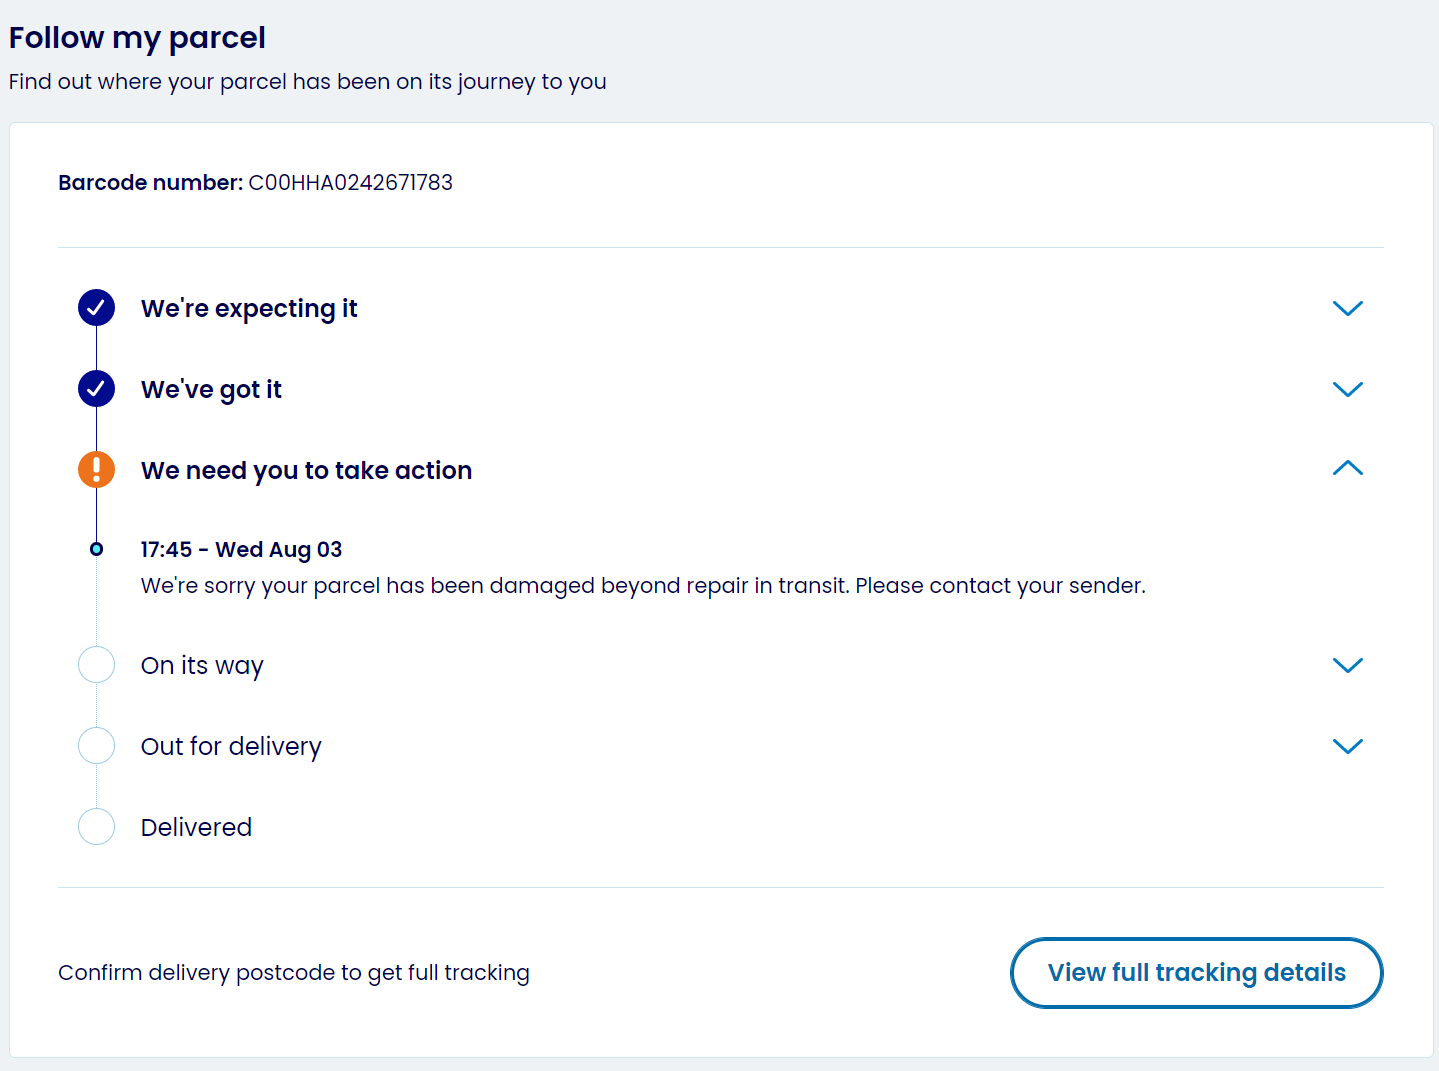Click the We've got it heading
The image size is (1439, 1071).
tap(211, 390)
